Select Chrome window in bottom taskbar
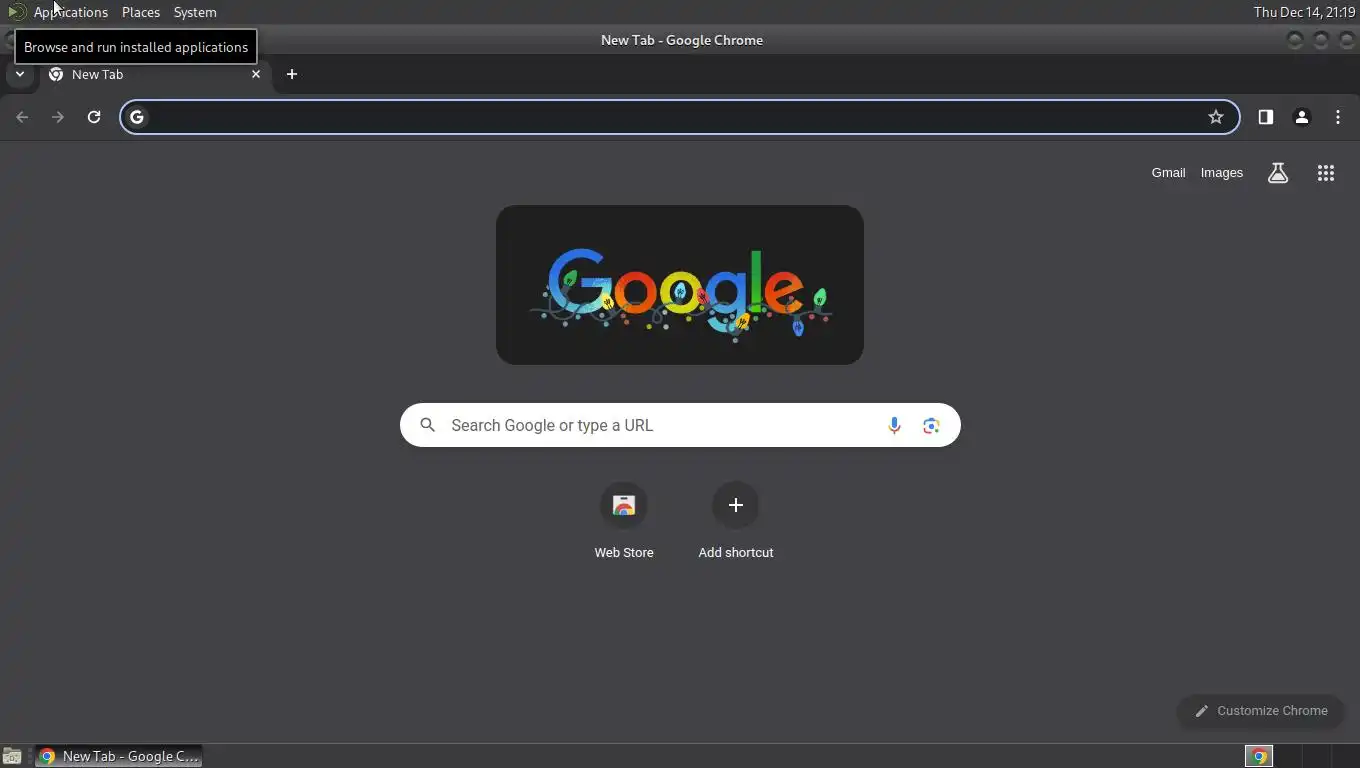The image size is (1360, 768). 119,757
